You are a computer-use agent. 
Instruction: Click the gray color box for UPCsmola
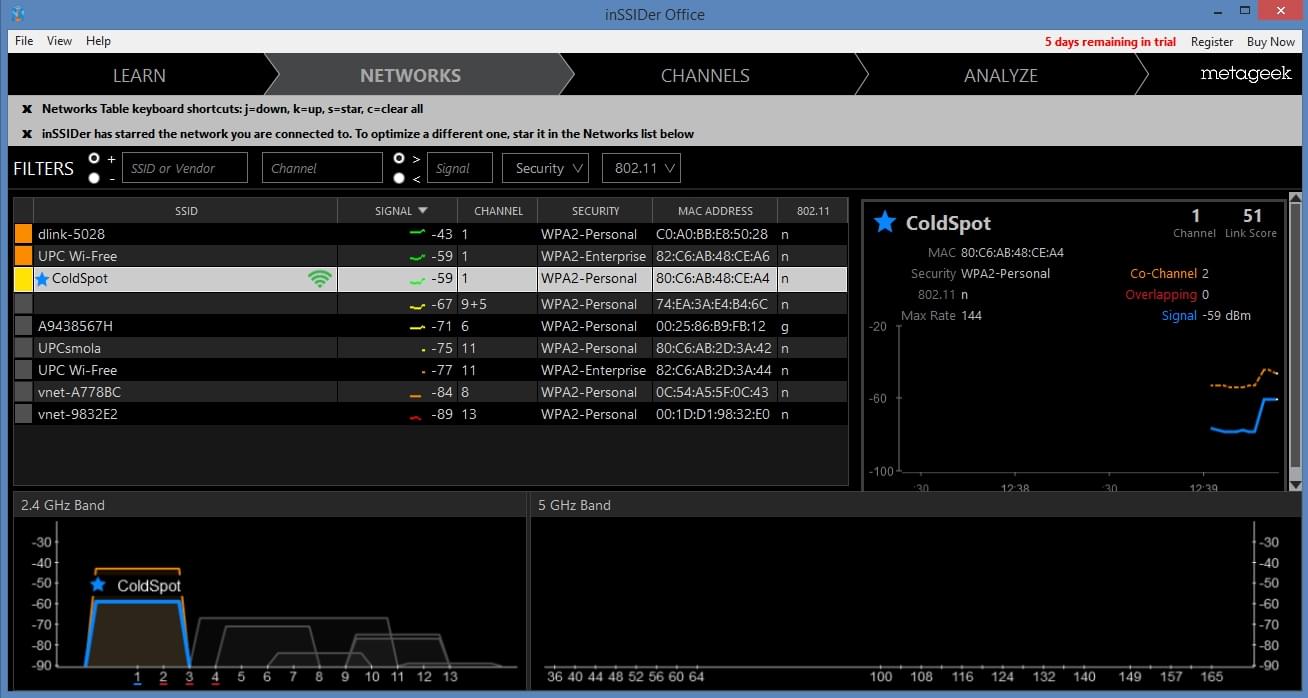click(23, 348)
